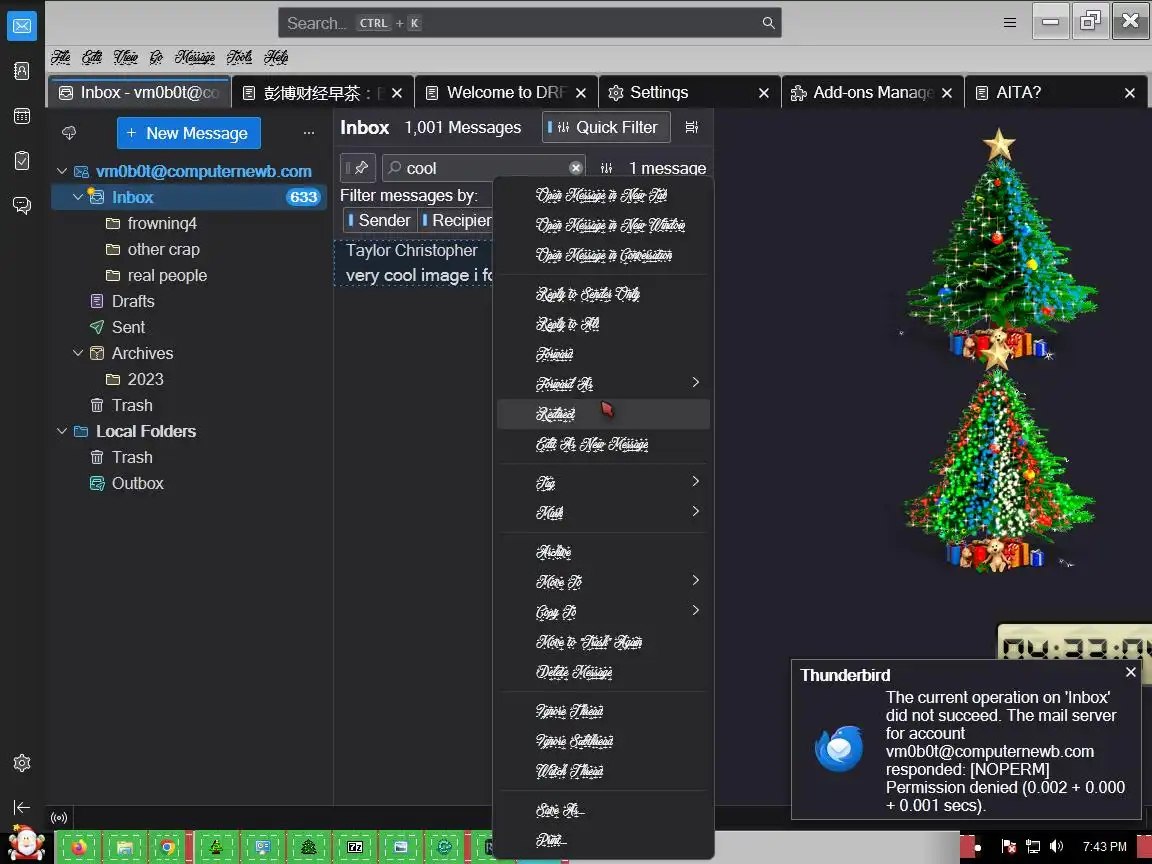
Task: Close the Thunderbird permission denied notification
Action: pos(1131,672)
